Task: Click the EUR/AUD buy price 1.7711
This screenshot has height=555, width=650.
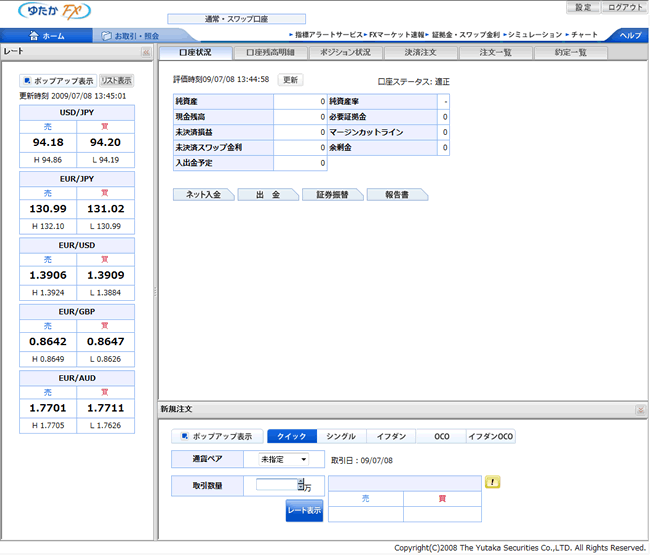Action: [x=105, y=408]
